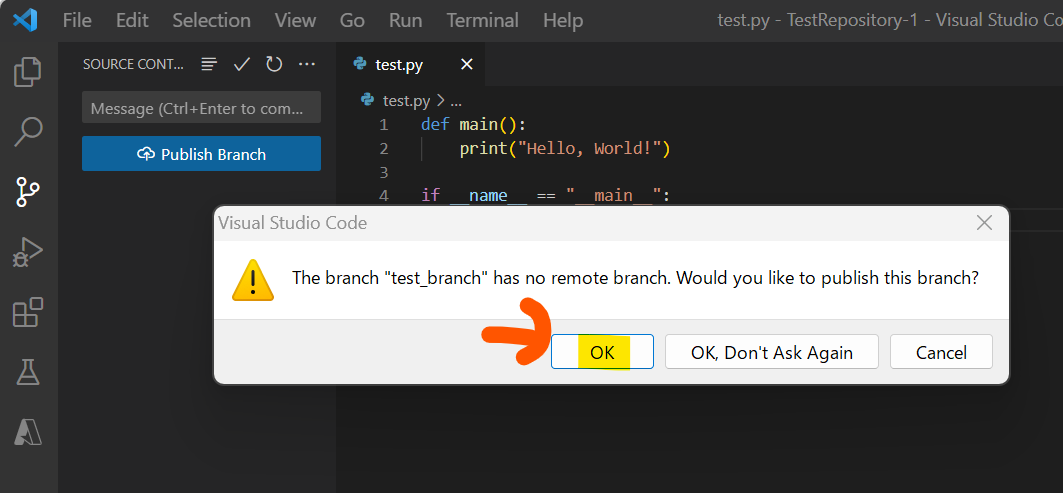Viewport: 1063px width, 493px height.
Task: Click Cancel in the publish dialog
Action: [941, 352]
